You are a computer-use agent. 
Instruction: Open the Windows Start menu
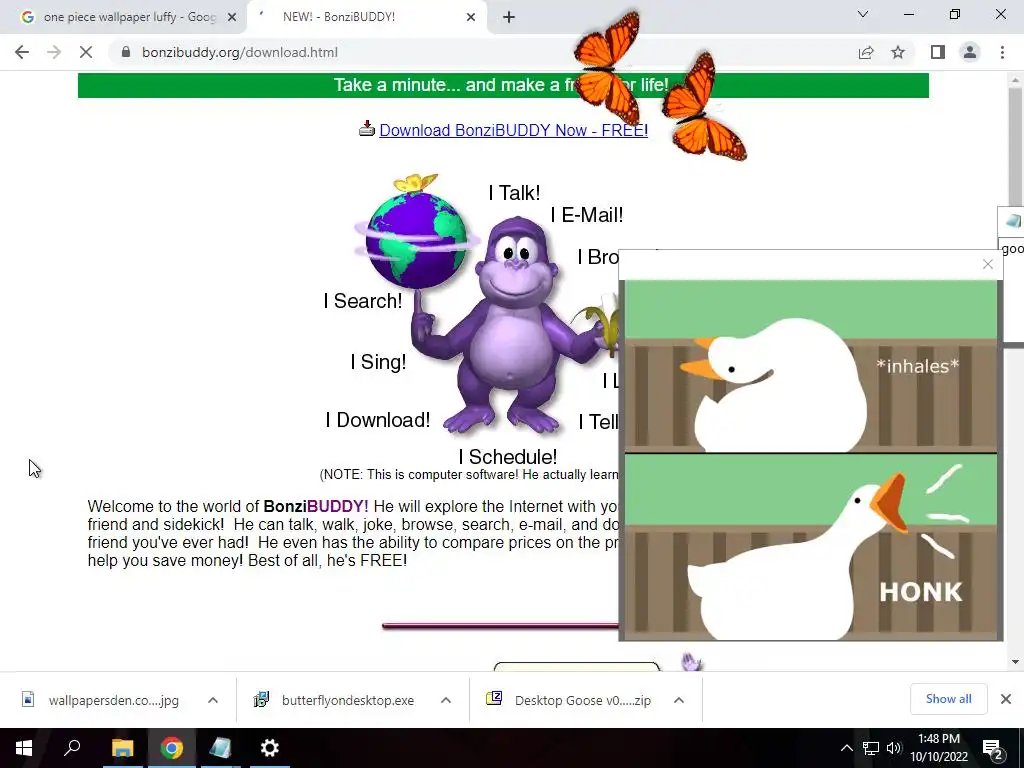(24, 748)
